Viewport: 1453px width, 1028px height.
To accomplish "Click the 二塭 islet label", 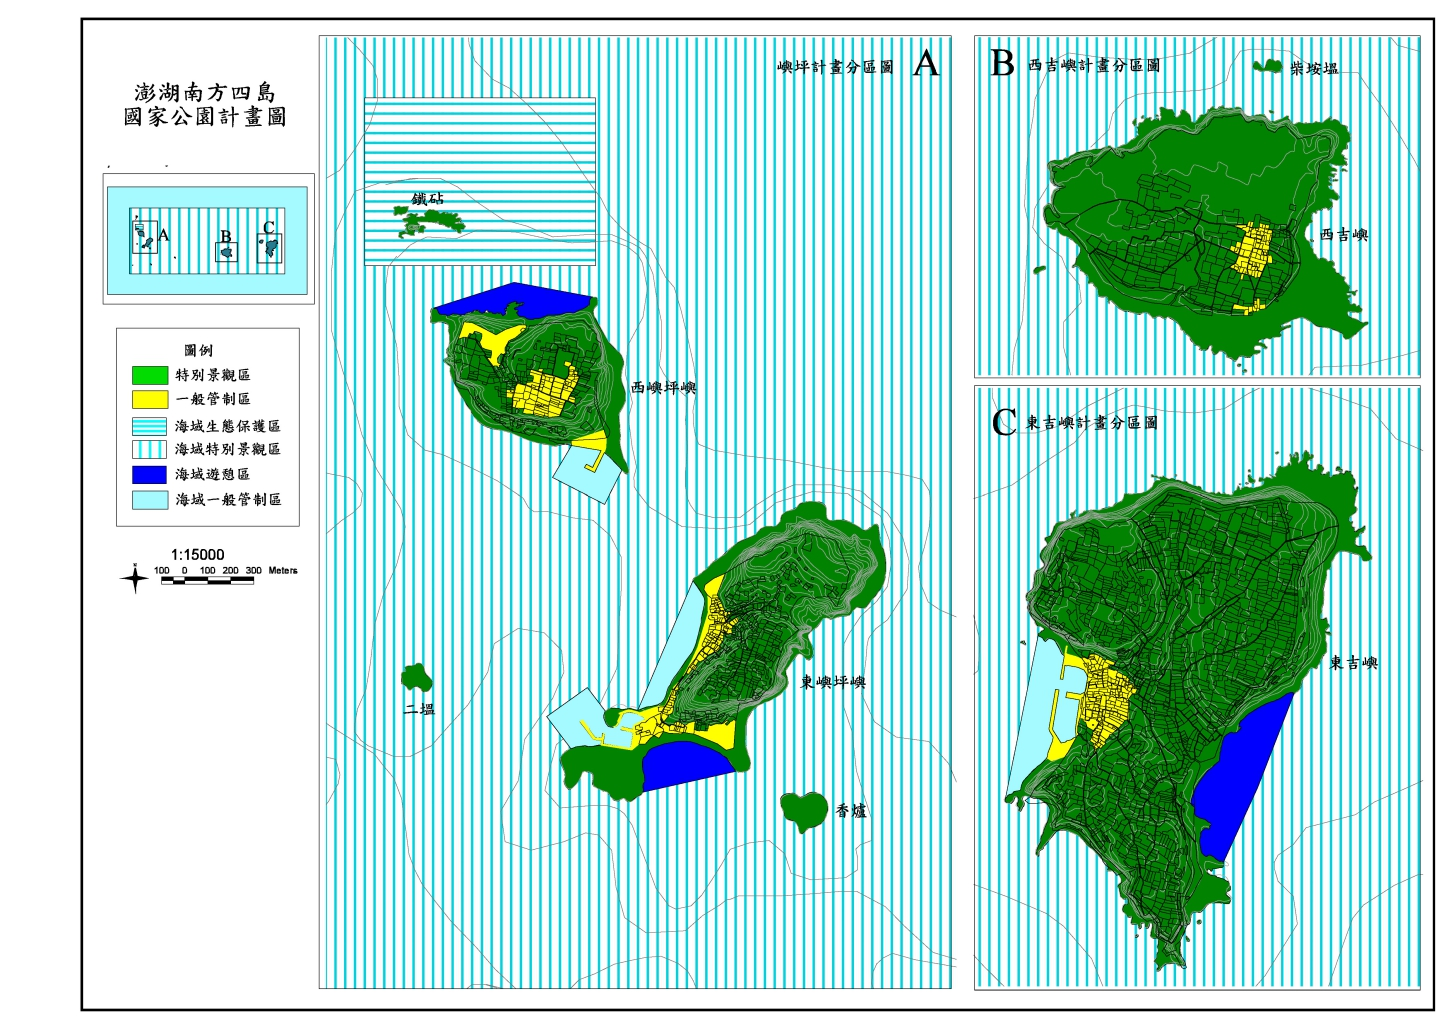I will coord(420,709).
